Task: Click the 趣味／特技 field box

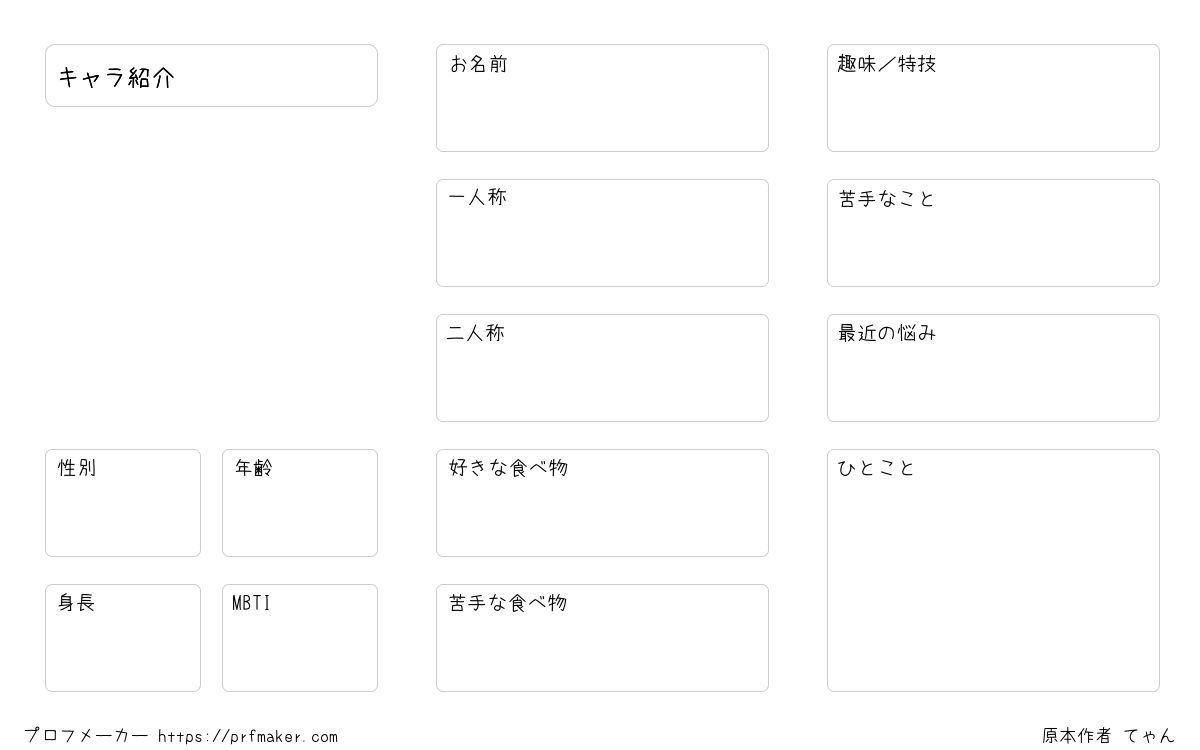Action: click(993, 98)
